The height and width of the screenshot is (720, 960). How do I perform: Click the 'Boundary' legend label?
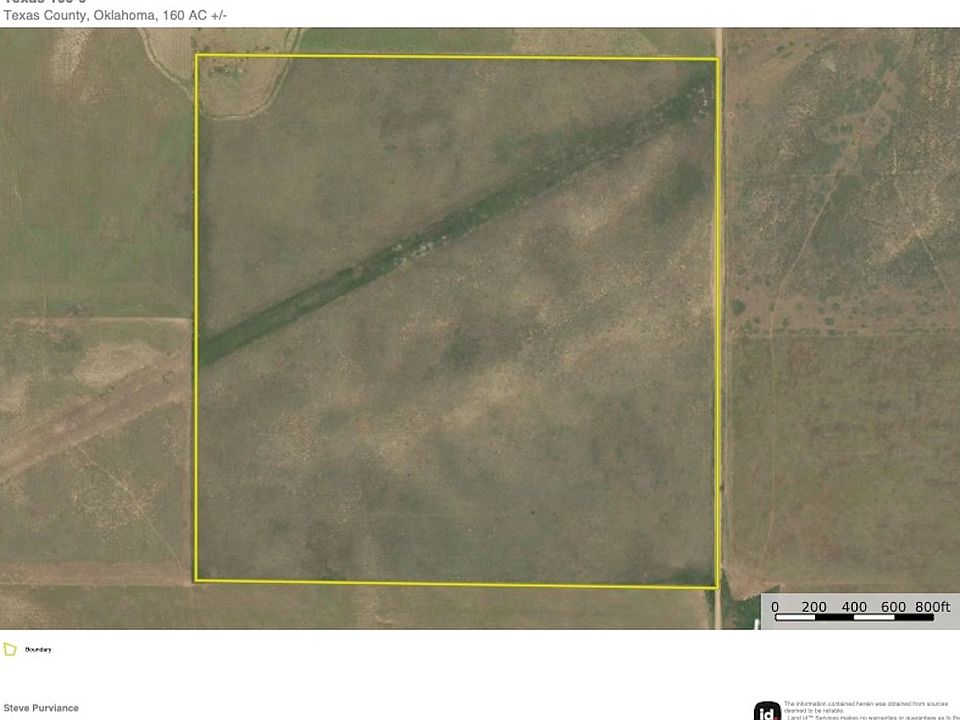pos(38,650)
